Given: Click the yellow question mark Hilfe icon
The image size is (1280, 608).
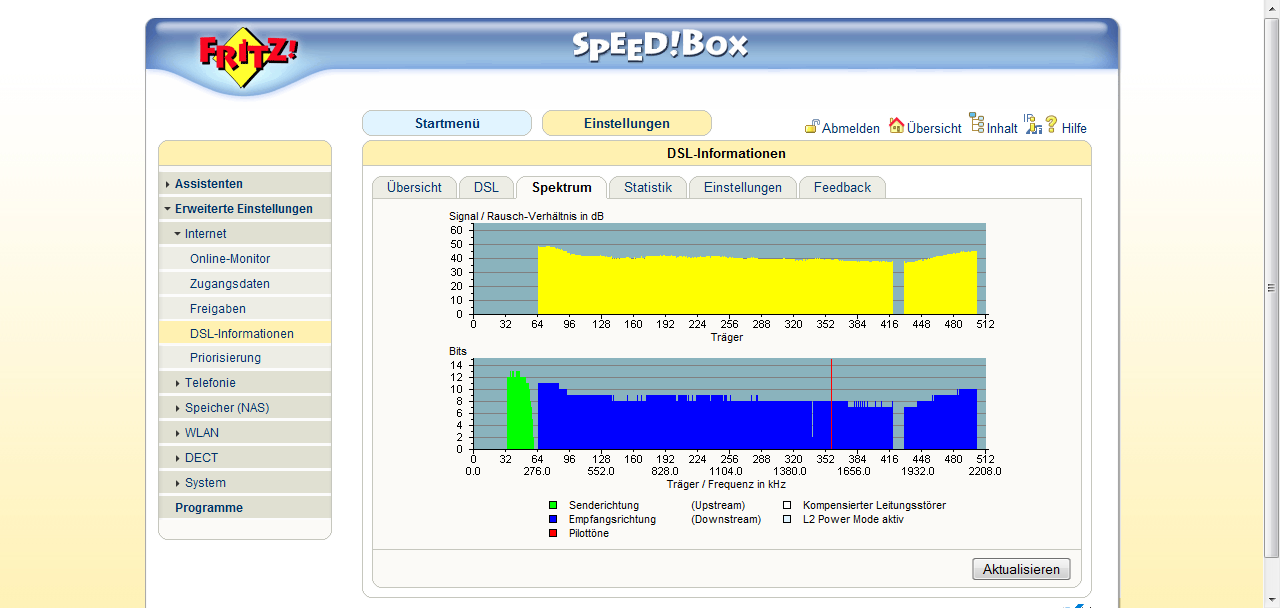Looking at the screenshot, I should 1051,125.
